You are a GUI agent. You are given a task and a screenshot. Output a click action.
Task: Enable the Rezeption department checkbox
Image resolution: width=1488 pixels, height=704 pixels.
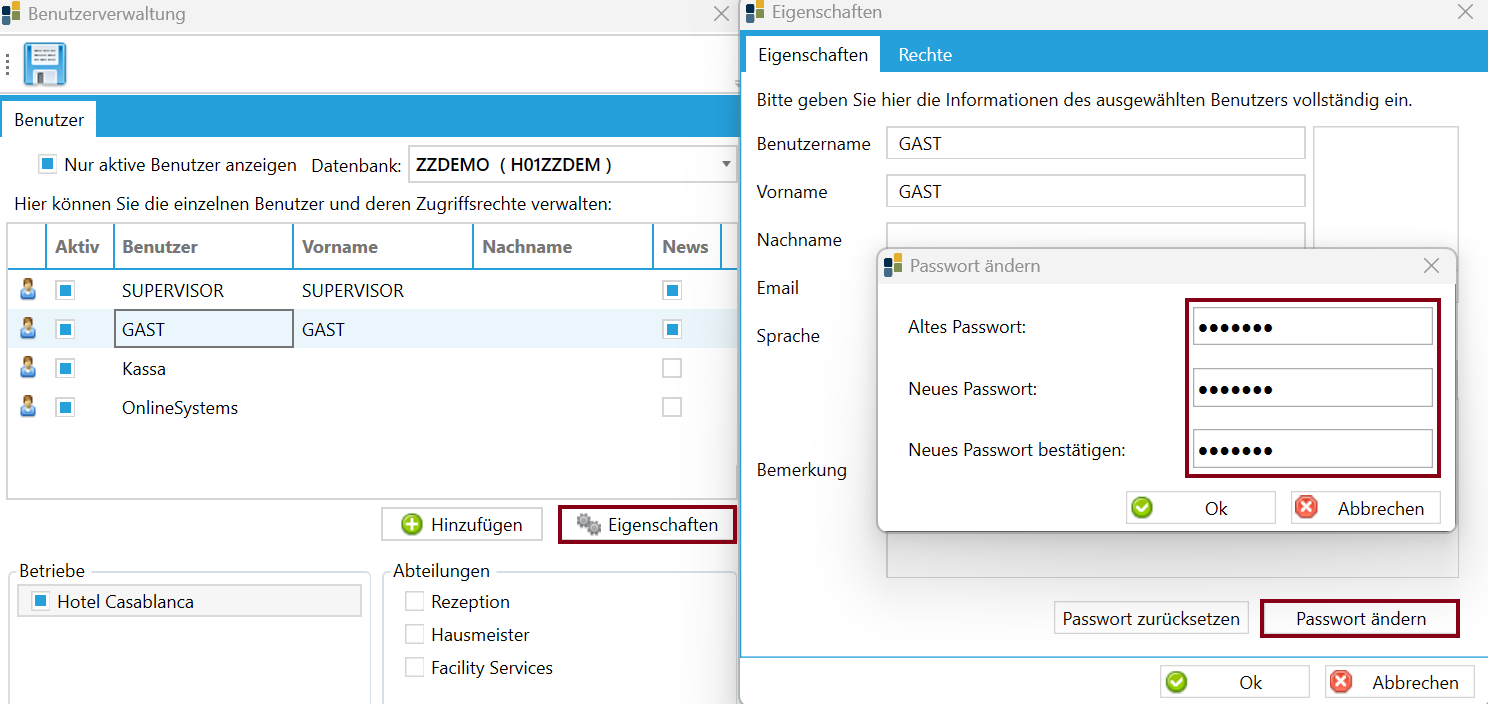414,601
